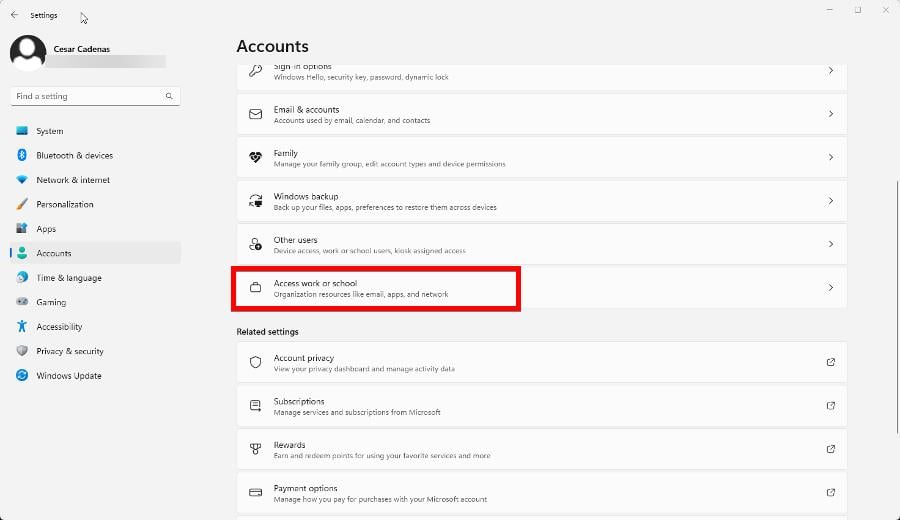Click the Time & language globe icon

coord(22,277)
